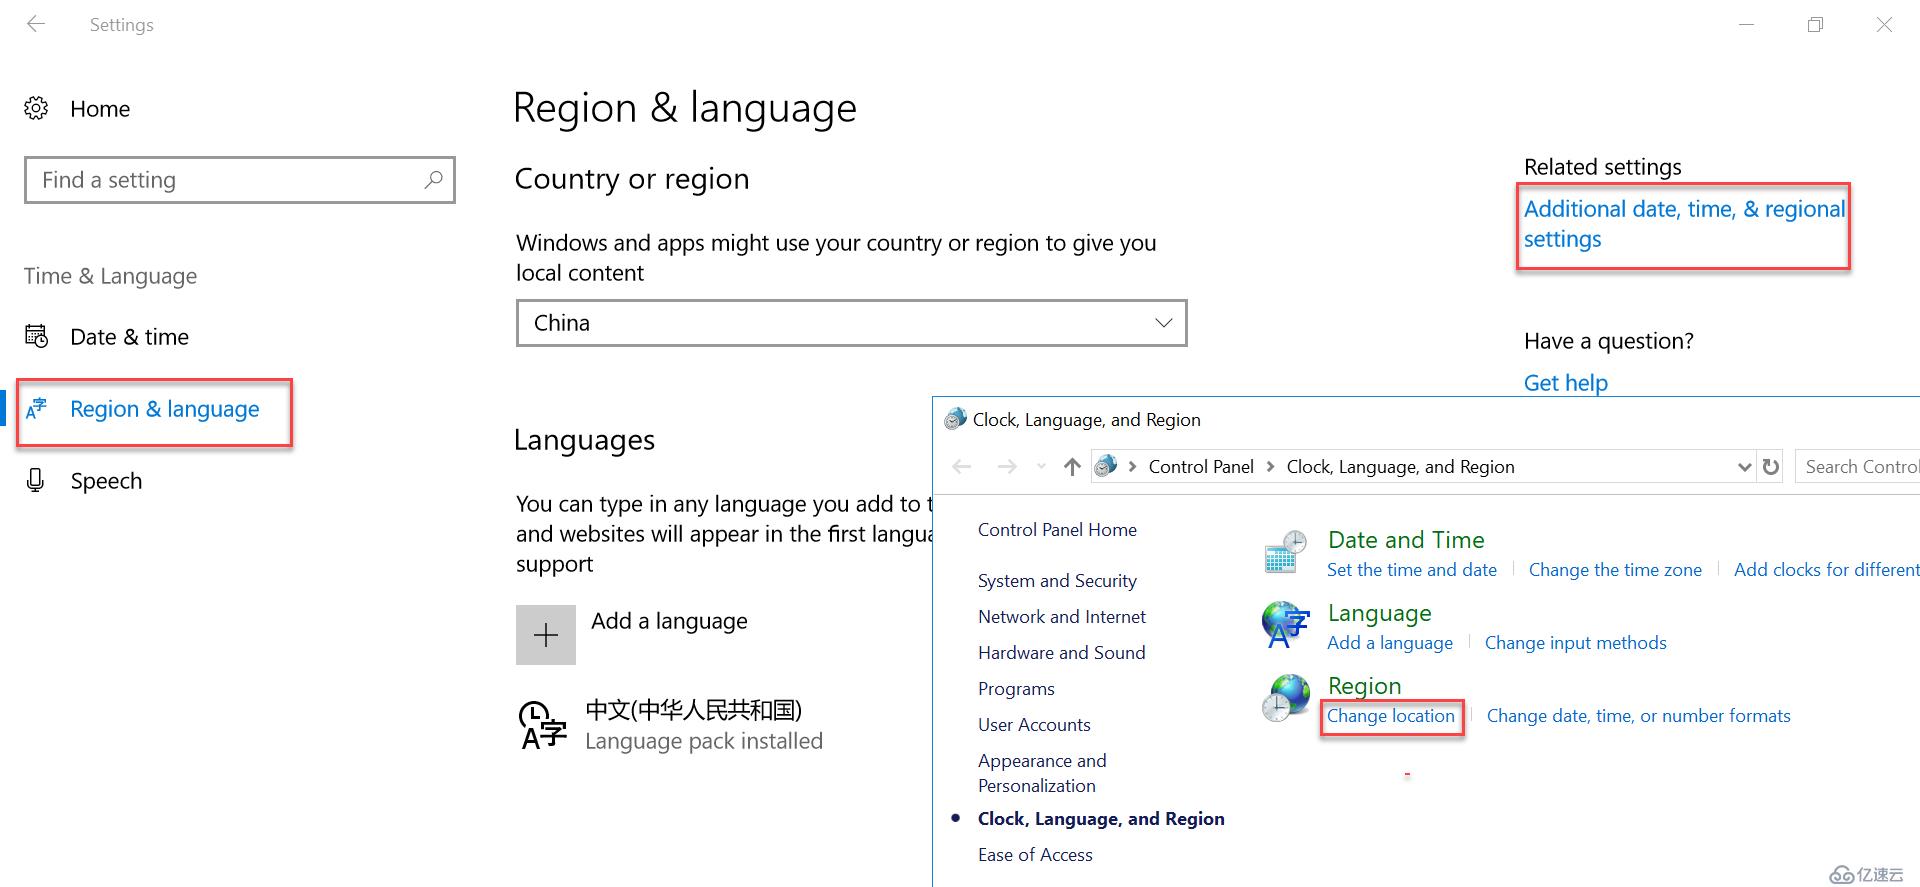Open Speech settings page
1920x887 pixels.
(x=106, y=481)
